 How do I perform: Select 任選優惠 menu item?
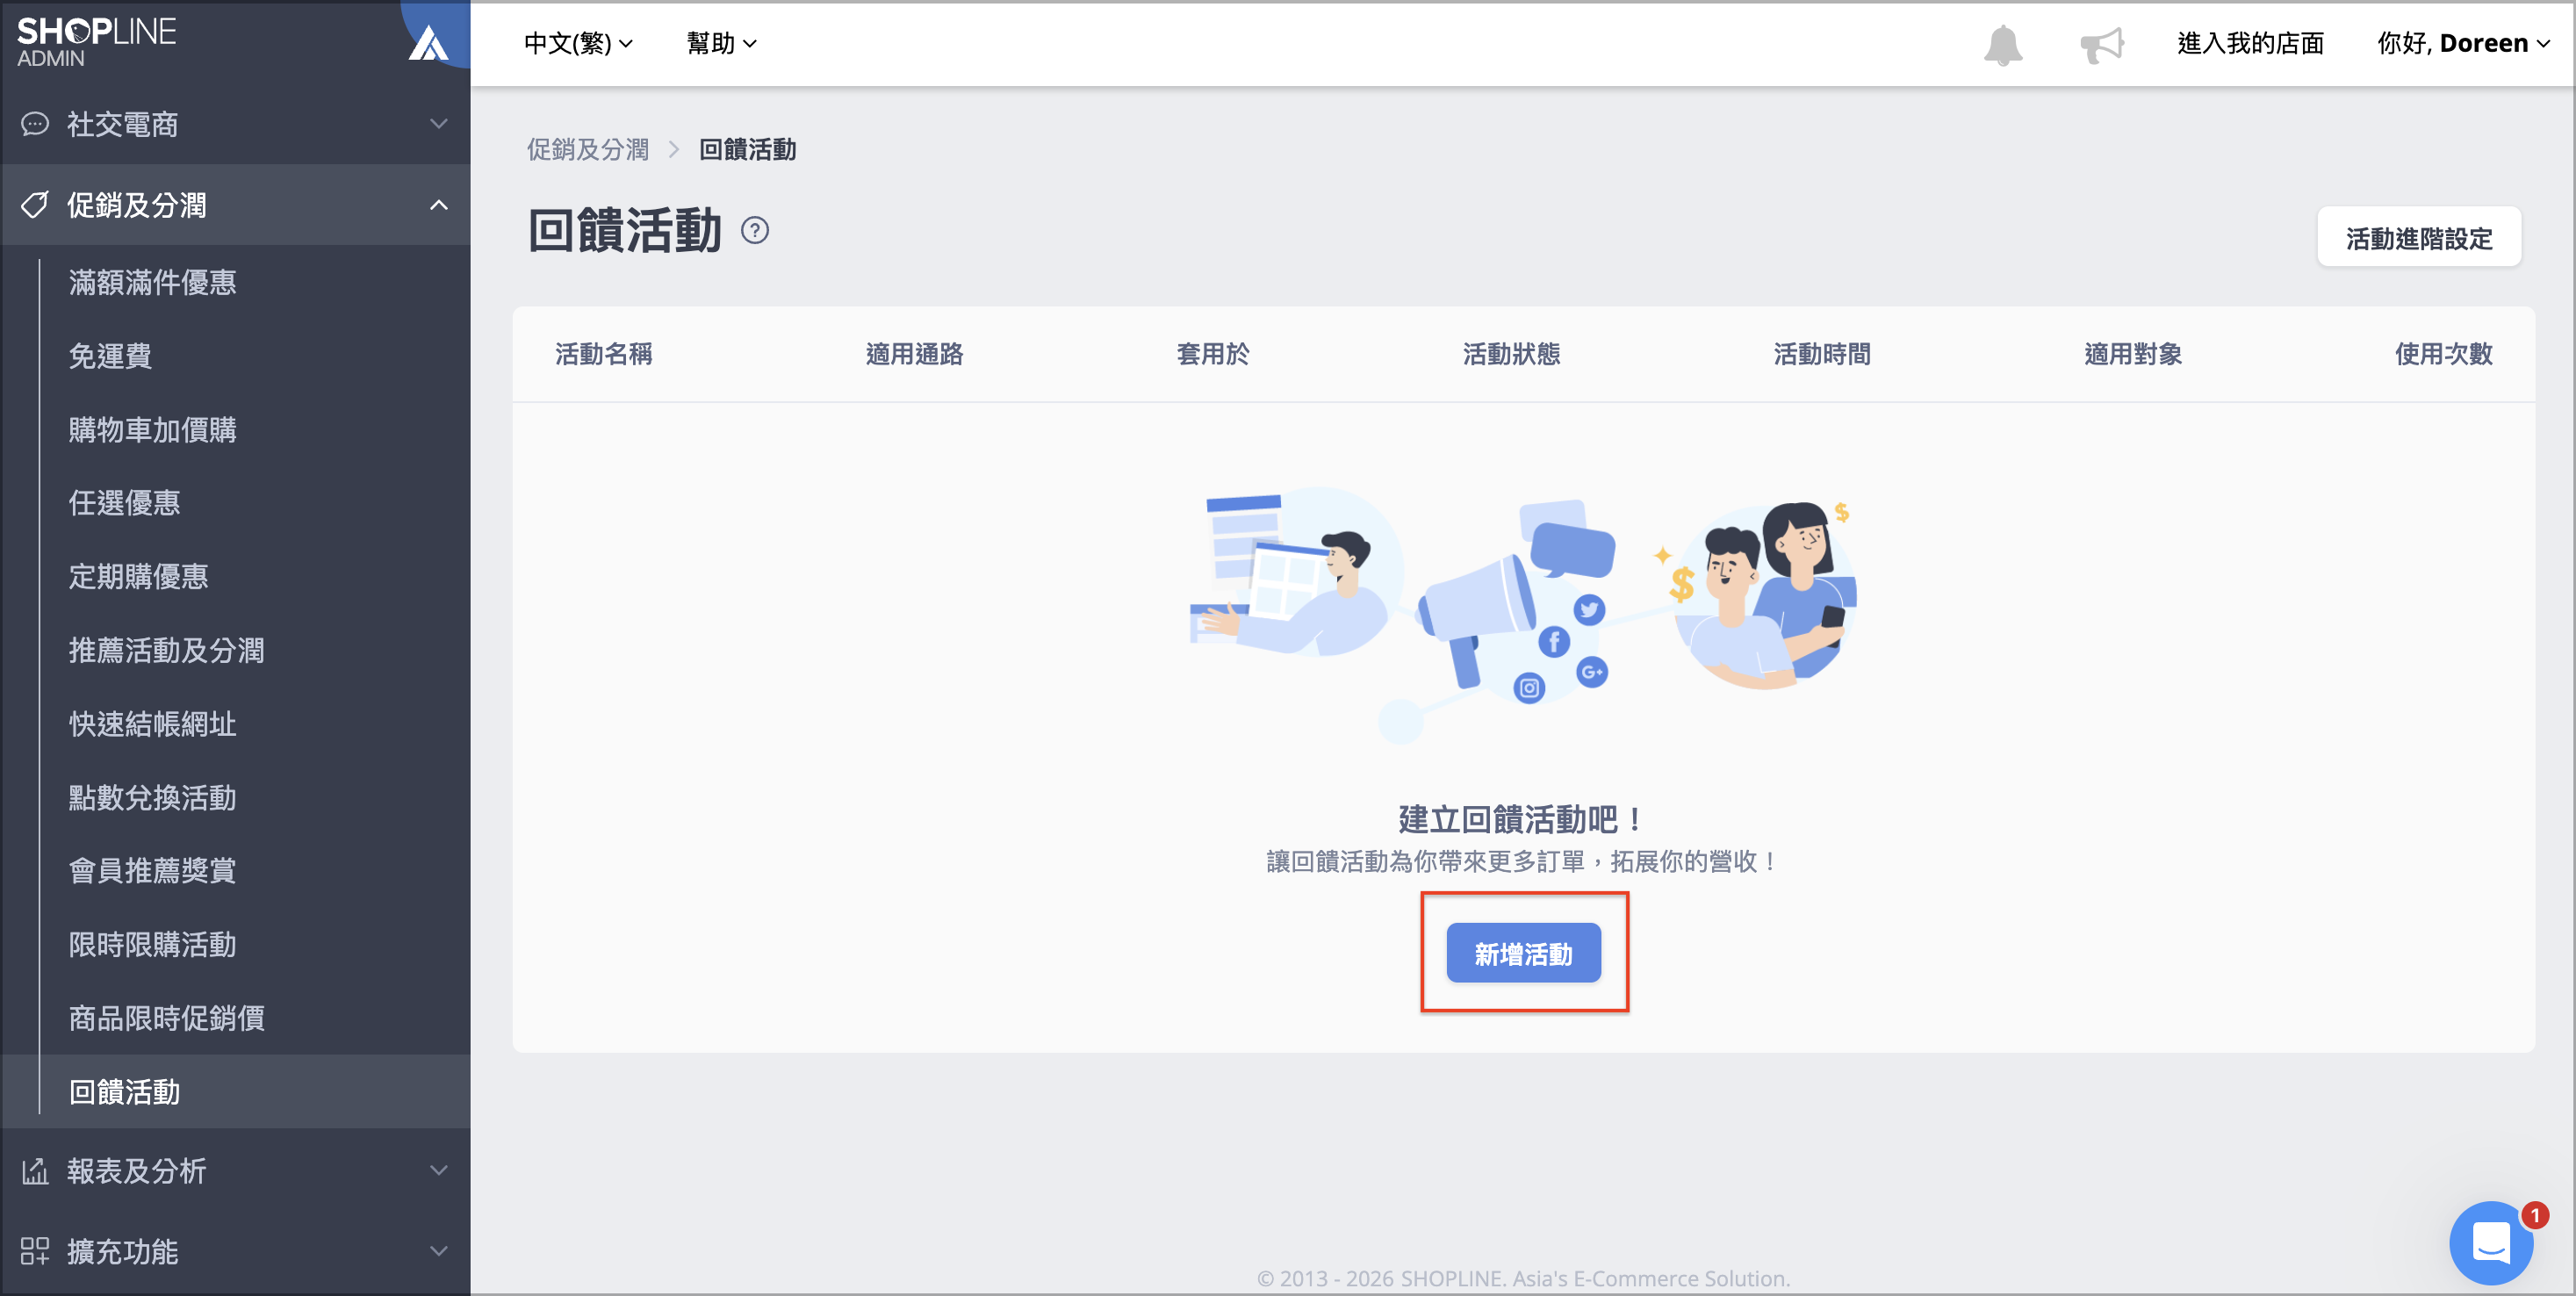coord(125,503)
